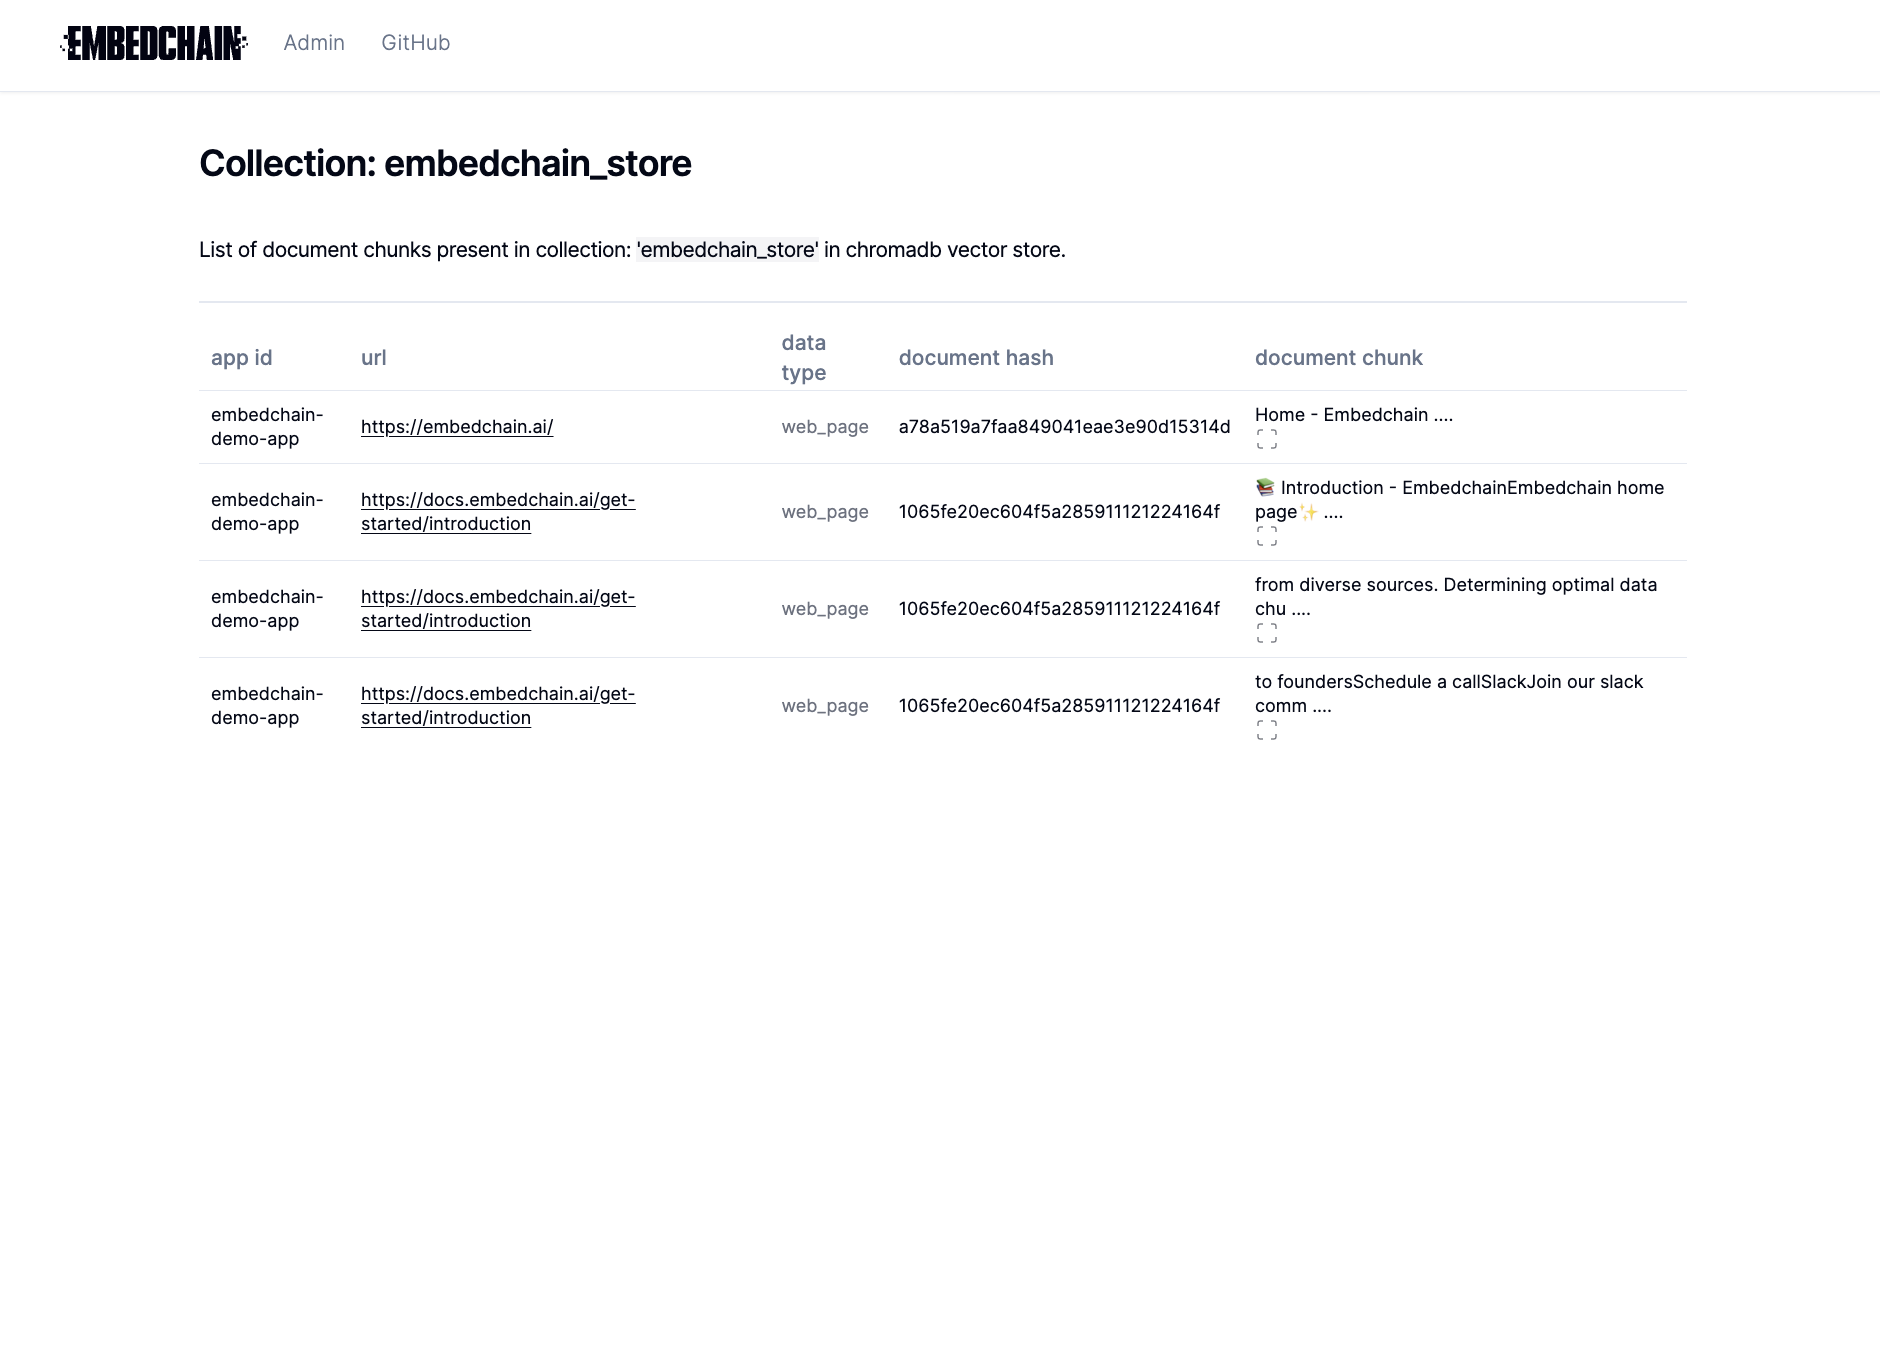Click web_page in the embedchain.ai row
This screenshot has width=1880, height=1345.
point(825,427)
